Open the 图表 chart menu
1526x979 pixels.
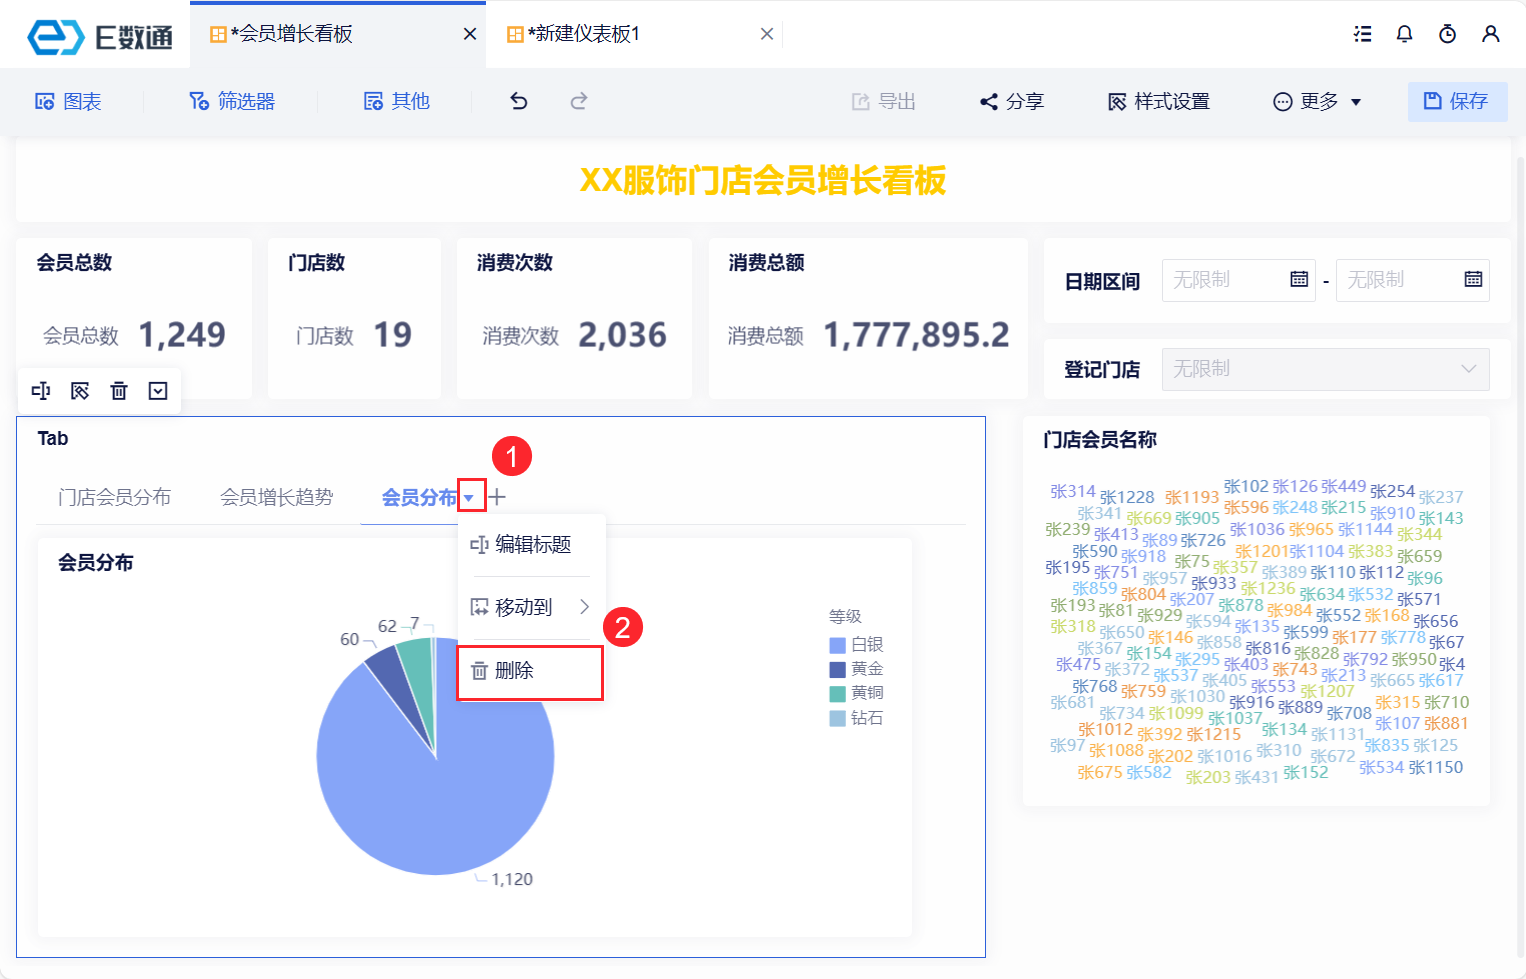coord(68,101)
